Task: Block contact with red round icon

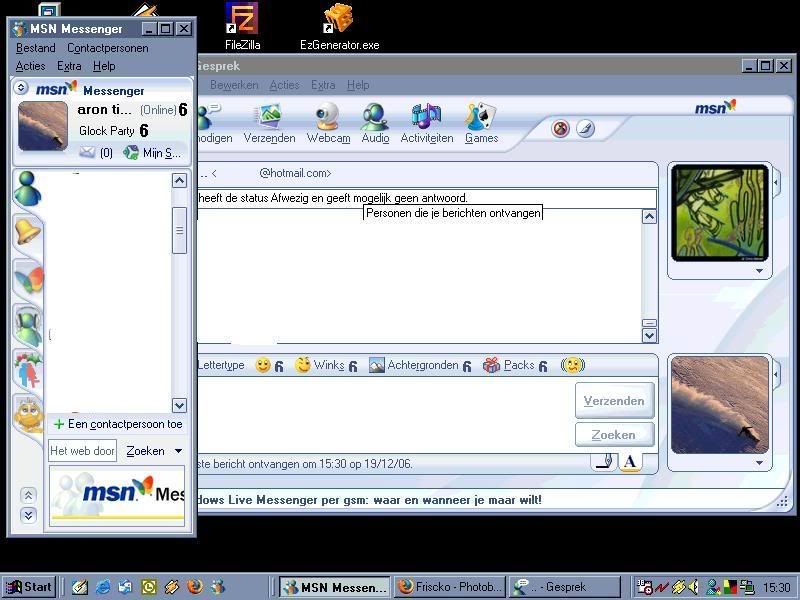Action: click(560, 129)
